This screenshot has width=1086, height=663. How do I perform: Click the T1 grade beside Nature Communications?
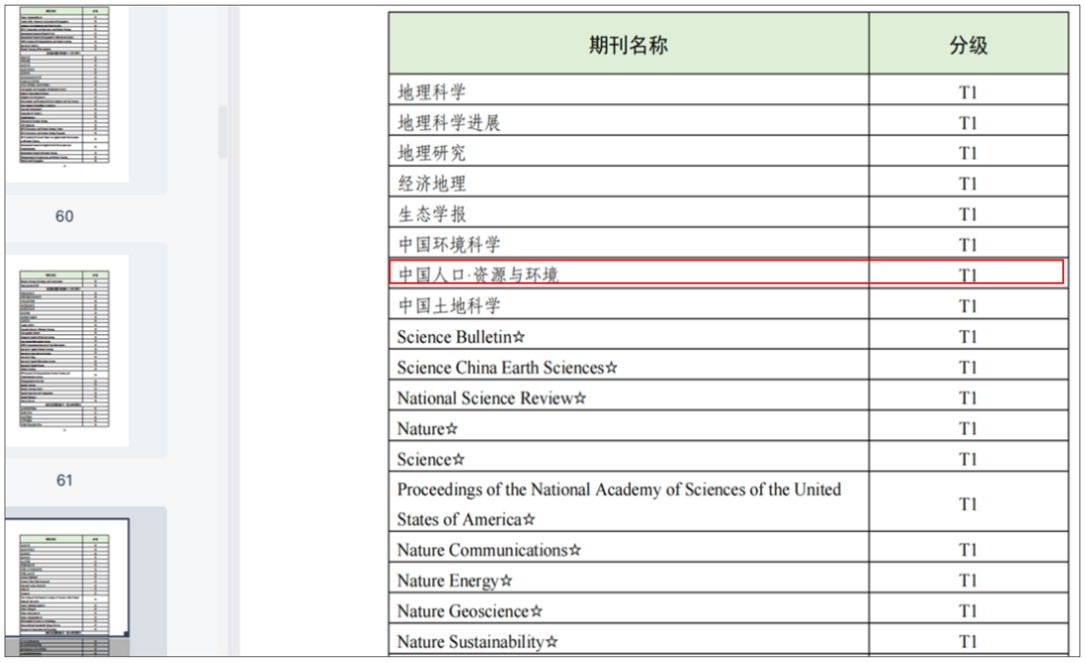point(967,550)
